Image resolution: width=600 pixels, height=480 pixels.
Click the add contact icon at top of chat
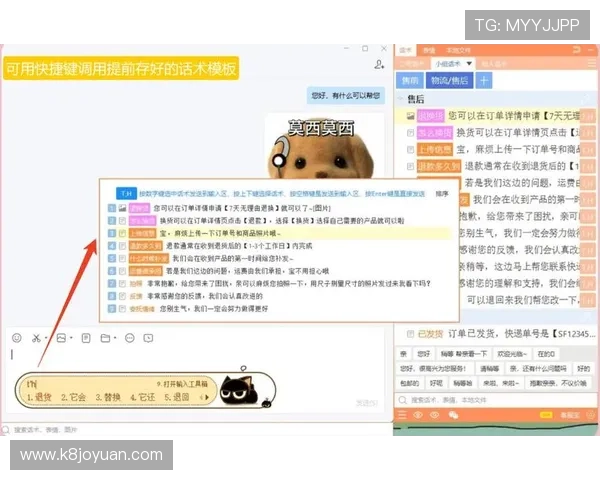[x=380, y=64]
